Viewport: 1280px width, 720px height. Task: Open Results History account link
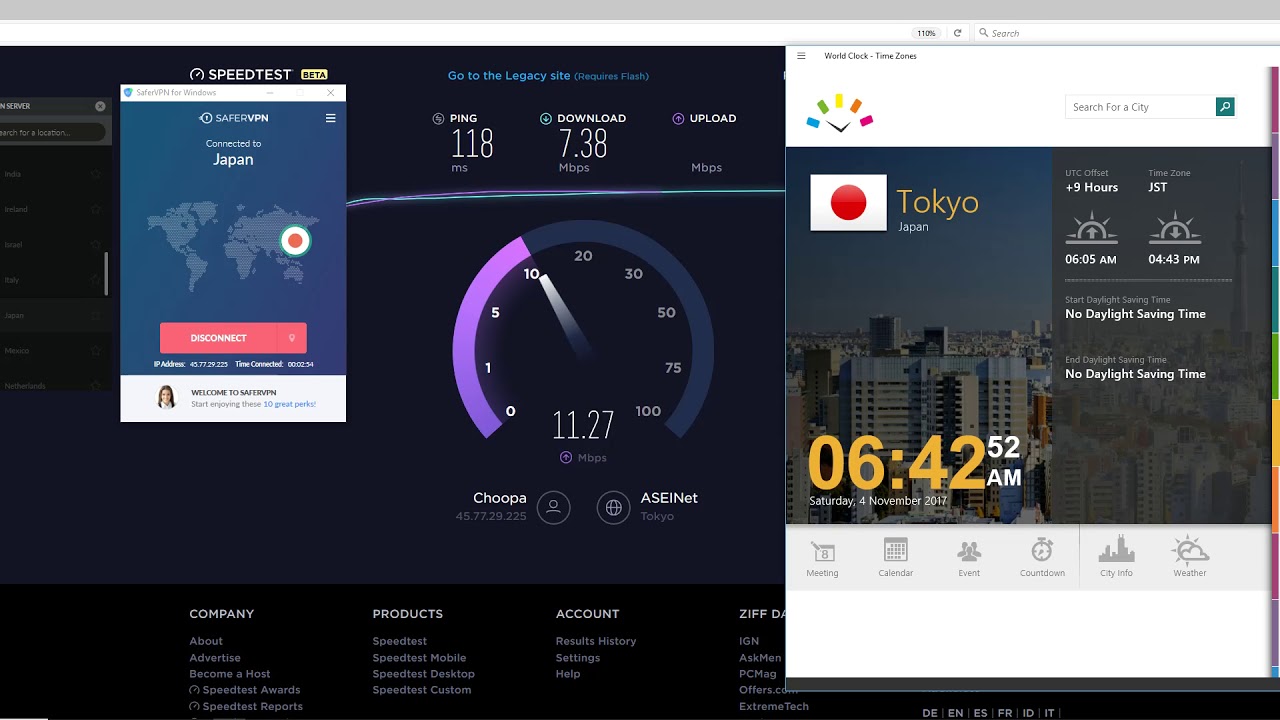coord(596,641)
